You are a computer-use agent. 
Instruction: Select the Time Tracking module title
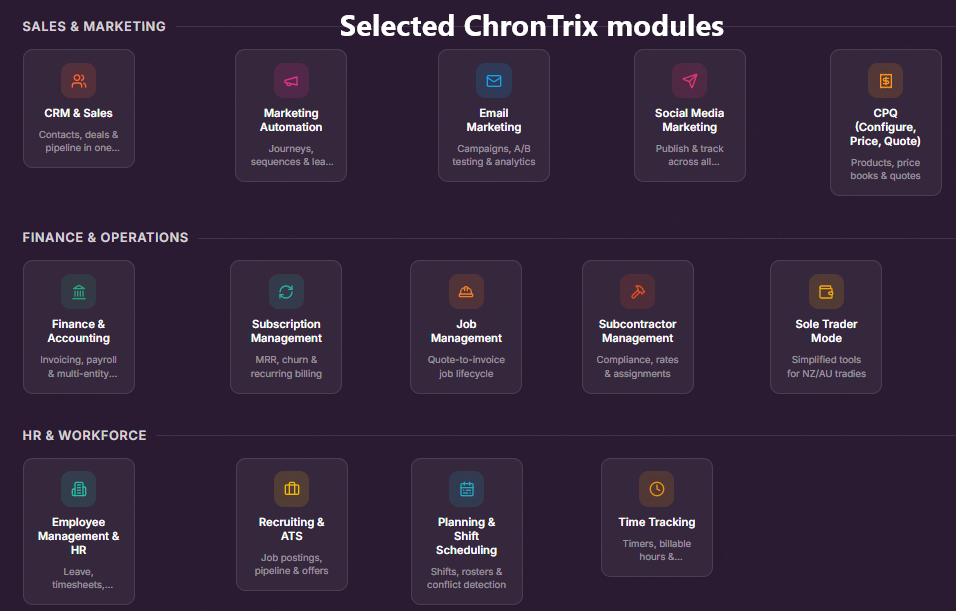(x=657, y=522)
